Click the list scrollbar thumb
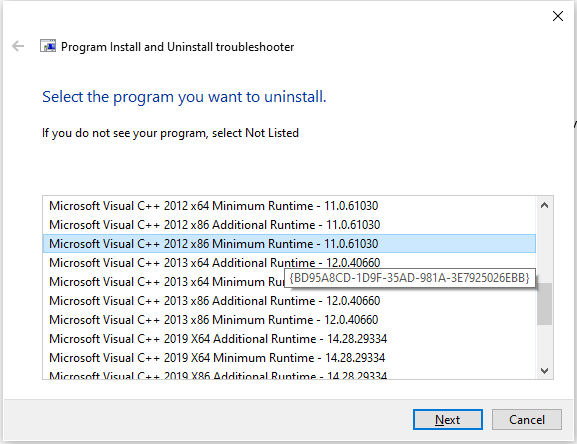This screenshot has height=444, width=577. [545, 304]
